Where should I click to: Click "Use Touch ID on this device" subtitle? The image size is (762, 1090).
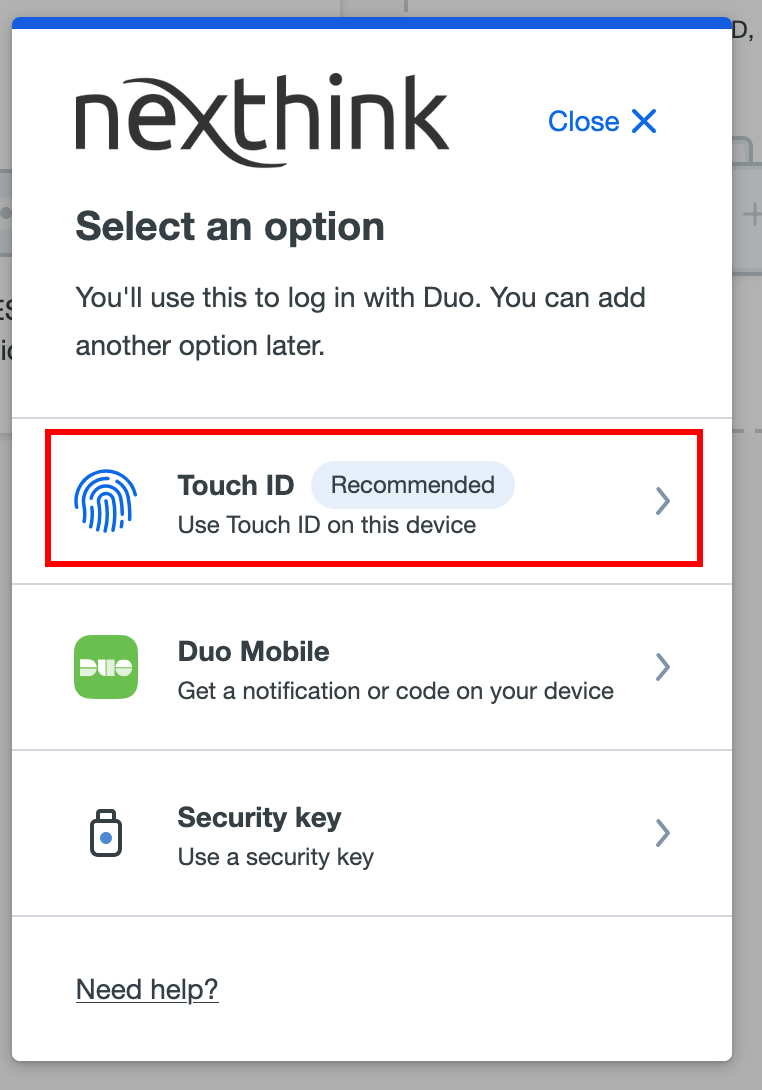click(327, 525)
